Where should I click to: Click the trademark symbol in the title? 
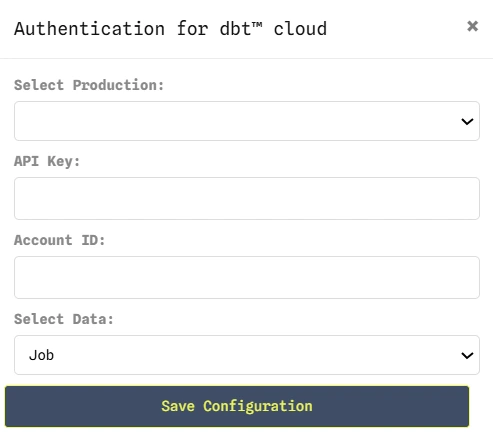pyautogui.click(x=257, y=25)
